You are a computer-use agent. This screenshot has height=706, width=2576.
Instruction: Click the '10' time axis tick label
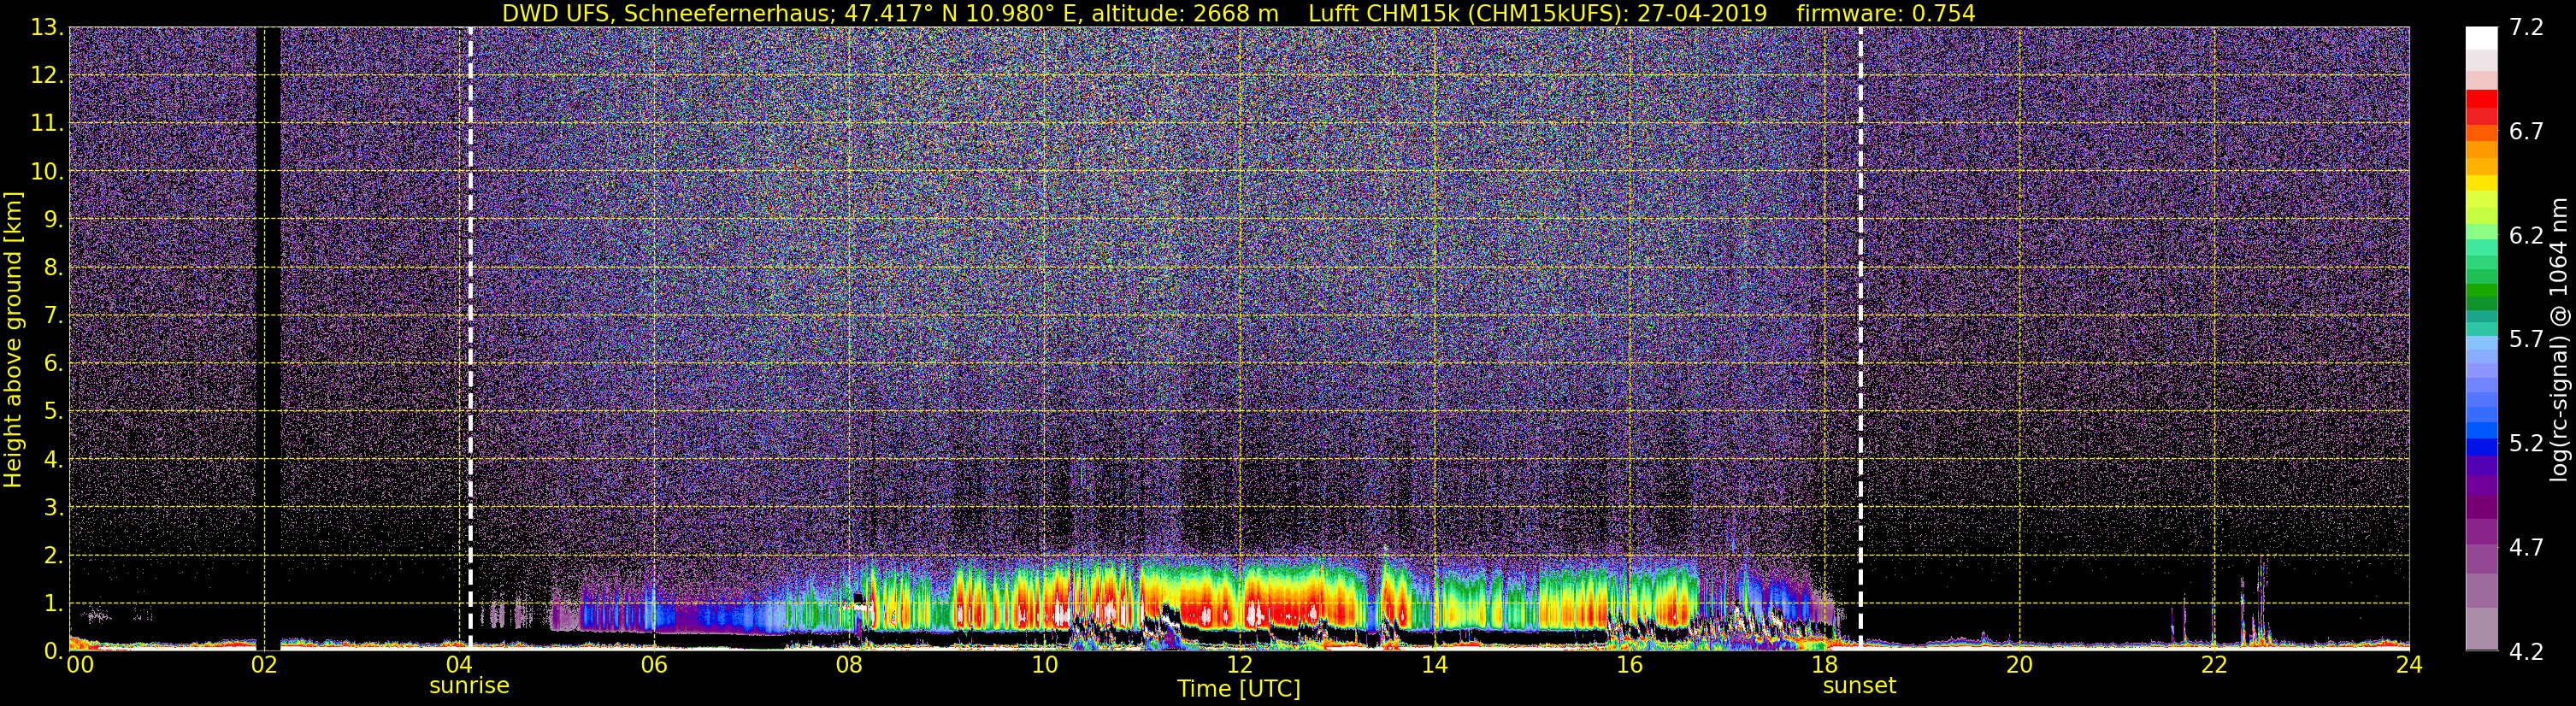[x=1044, y=665]
